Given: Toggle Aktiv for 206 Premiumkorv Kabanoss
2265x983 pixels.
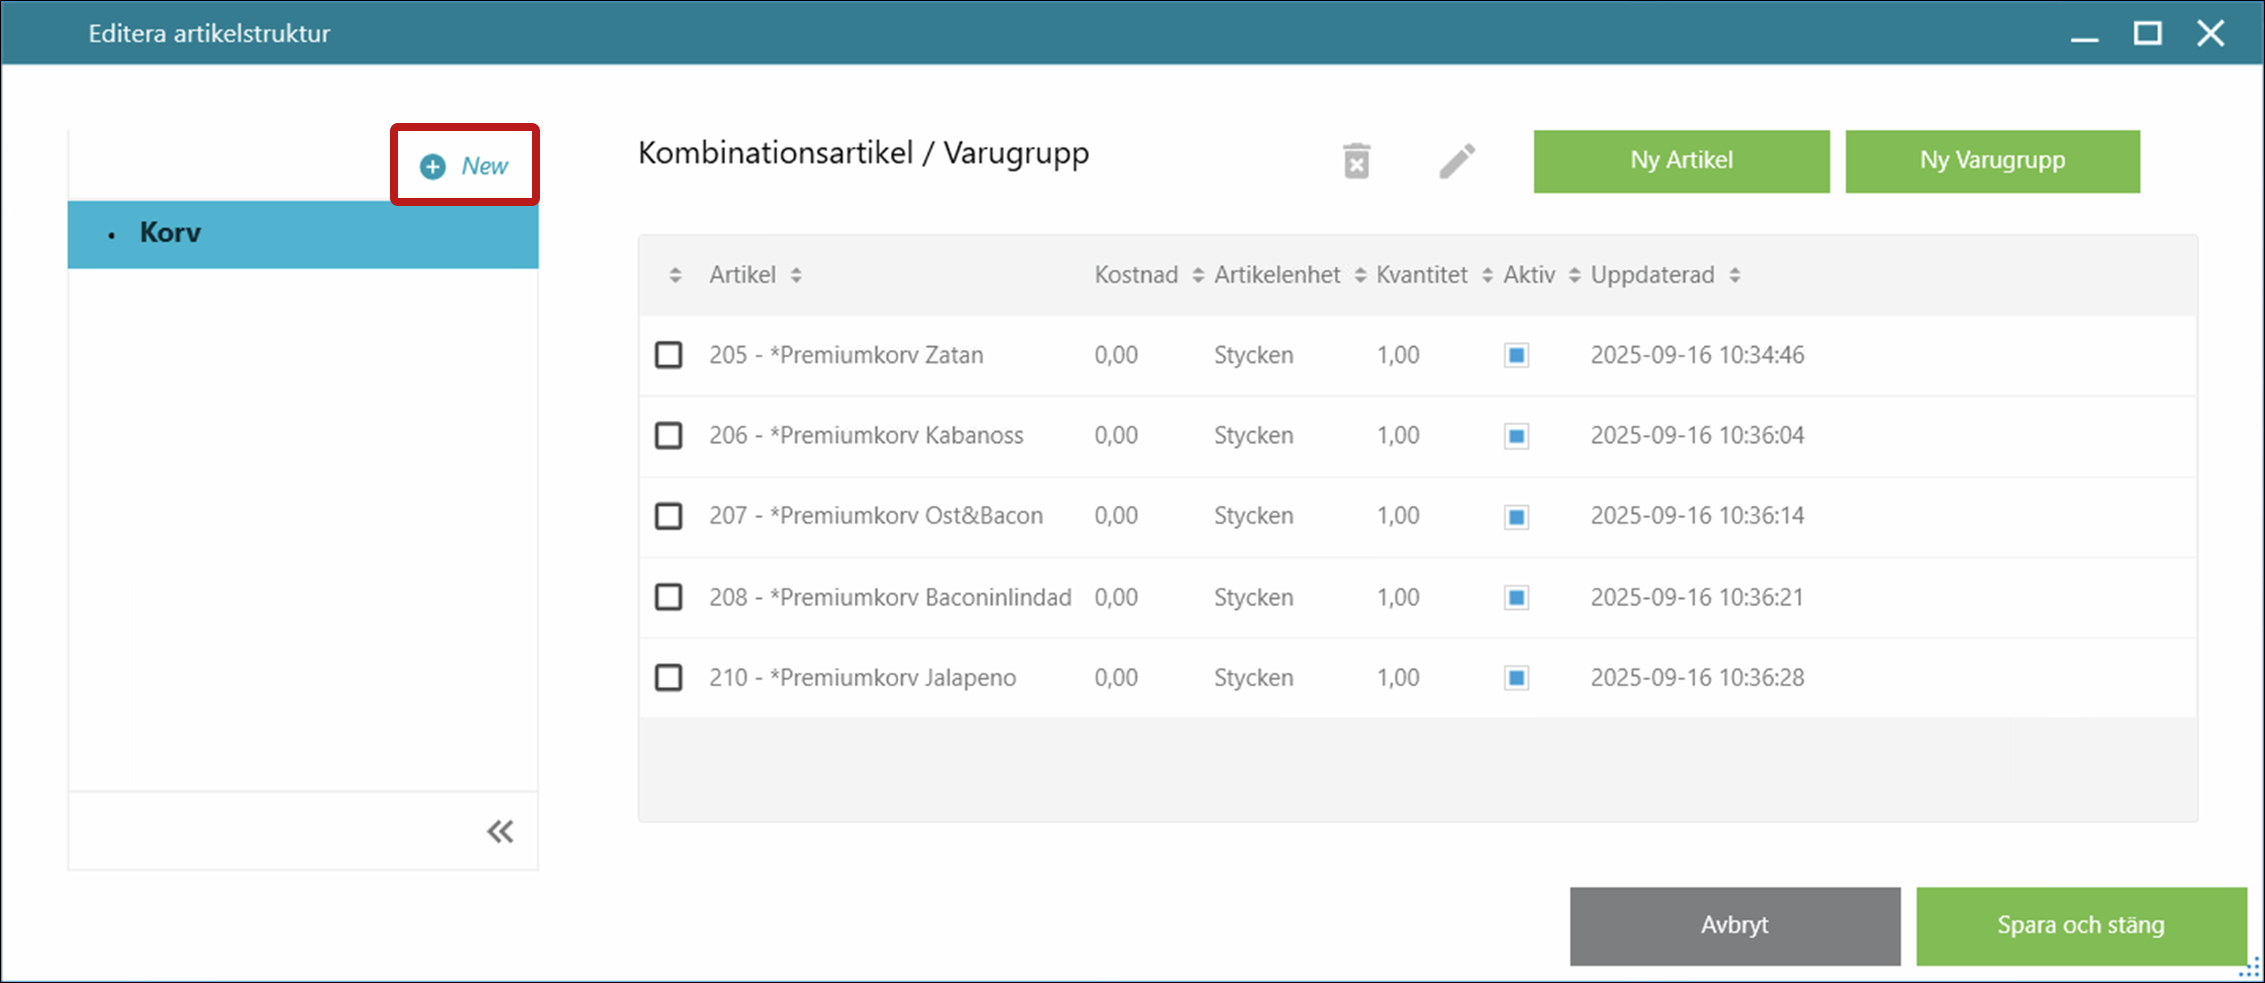Looking at the screenshot, I should click(1516, 436).
